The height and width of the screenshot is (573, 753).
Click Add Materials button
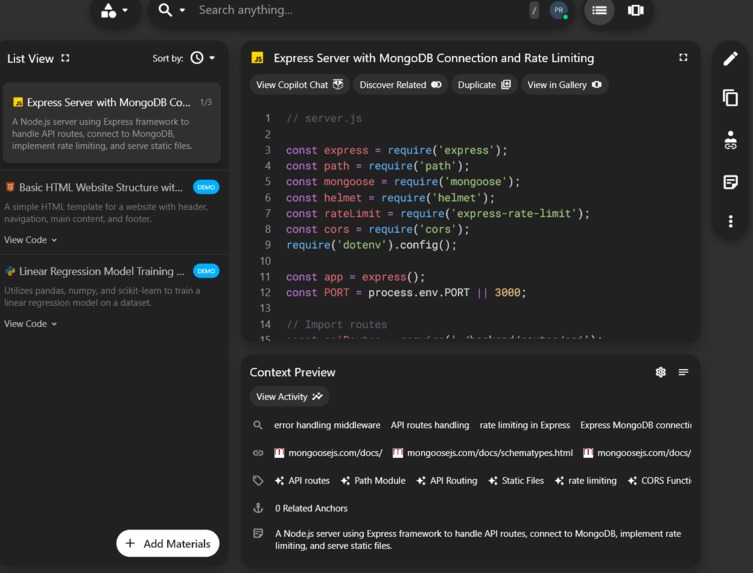pyautogui.click(x=168, y=543)
